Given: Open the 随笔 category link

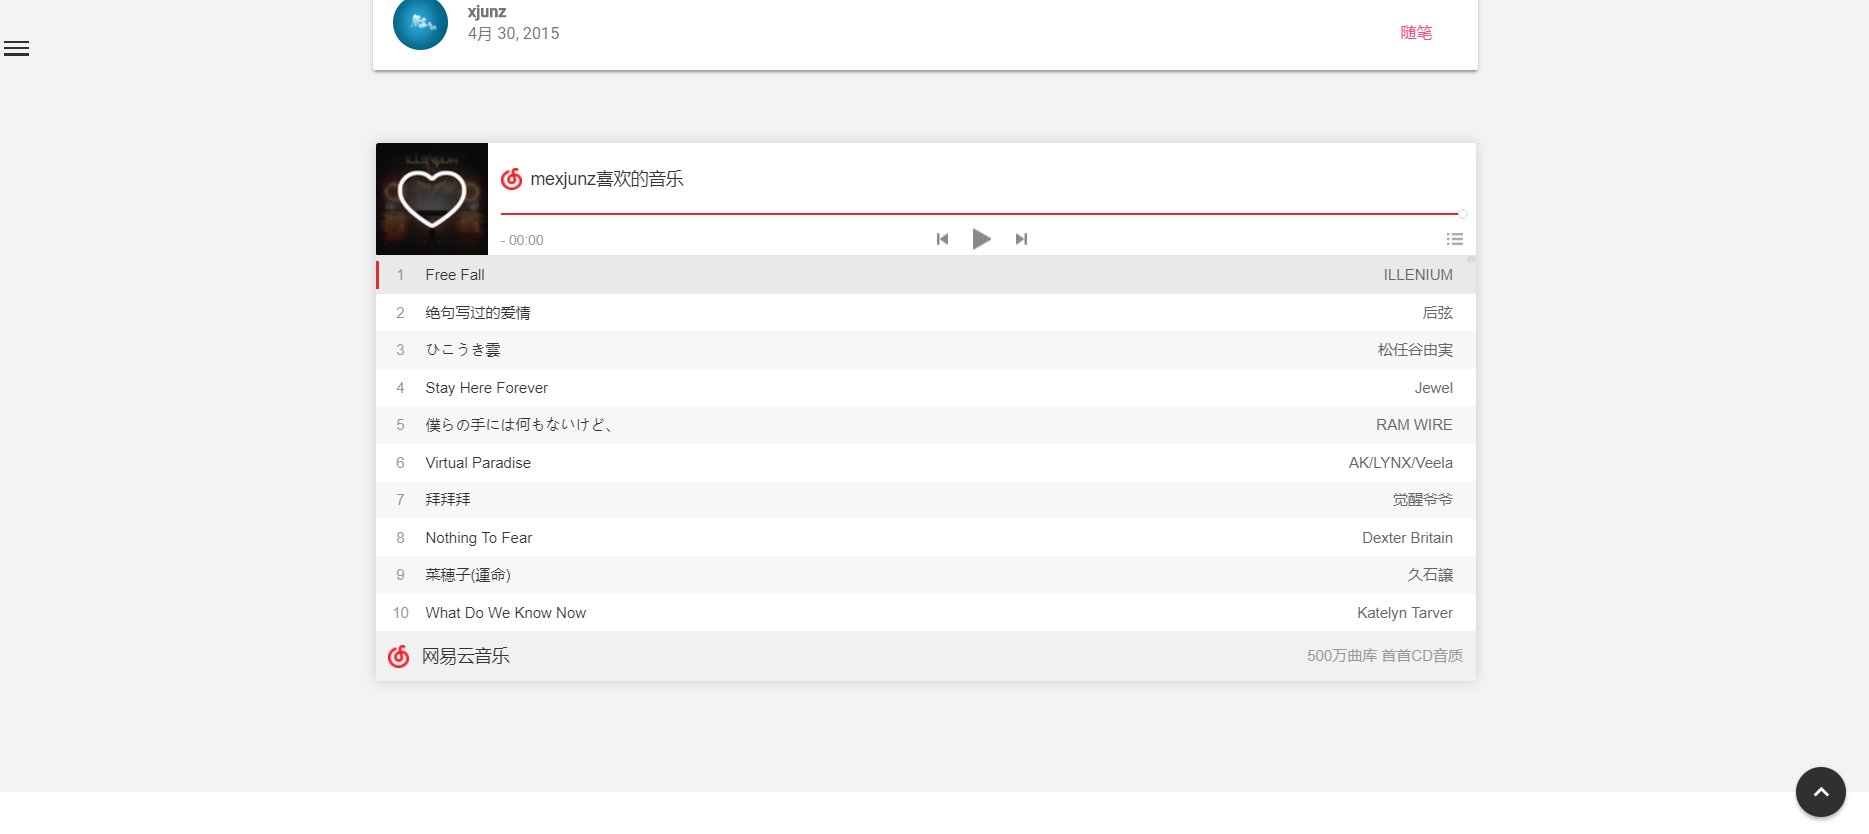Looking at the screenshot, I should (x=1415, y=33).
